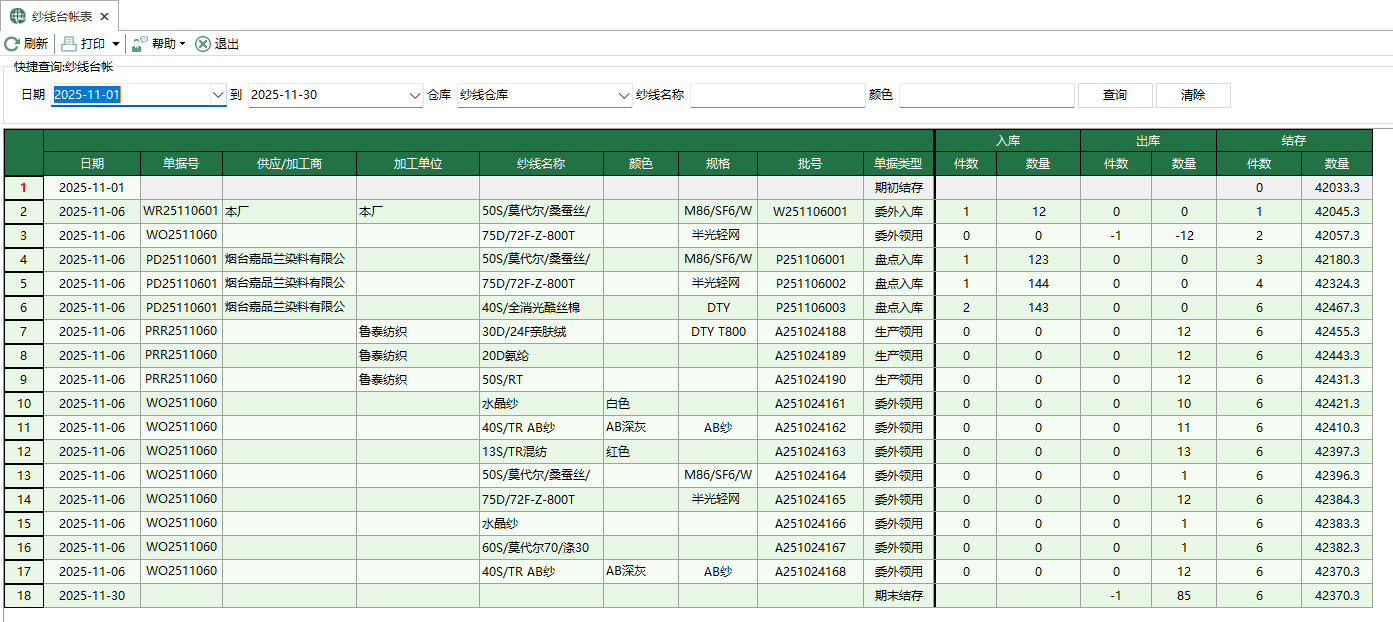
Task: Click the 单据号 column header
Action: pos(181,164)
